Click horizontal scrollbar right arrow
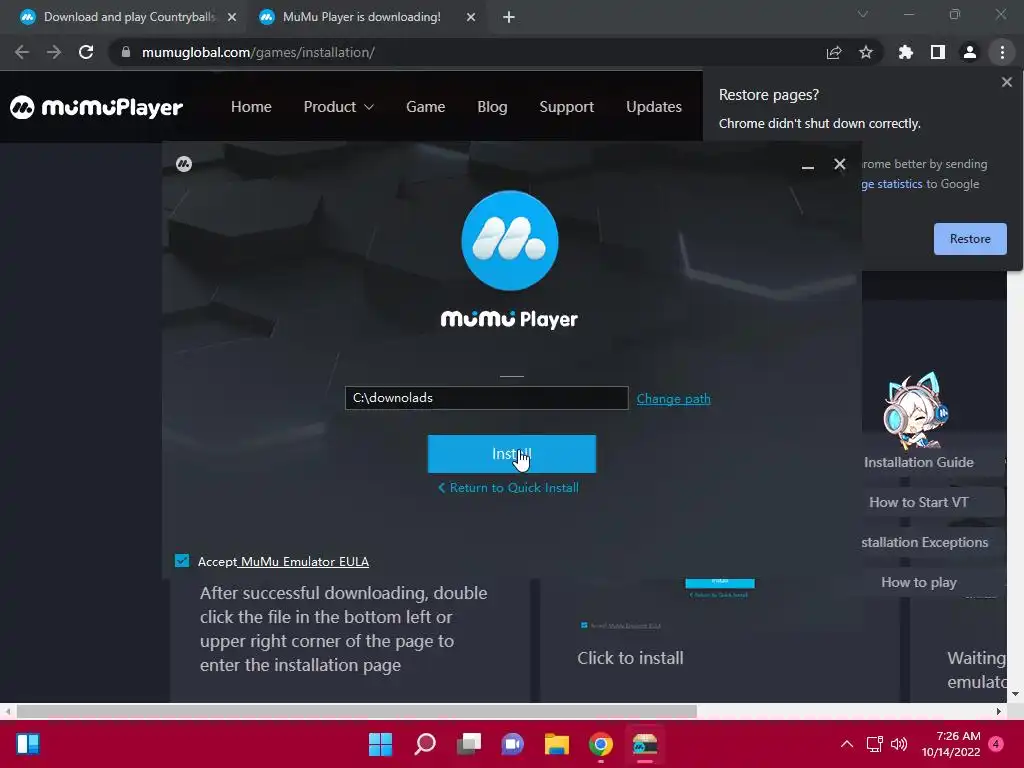The image size is (1024, 768). pos(999,711)
